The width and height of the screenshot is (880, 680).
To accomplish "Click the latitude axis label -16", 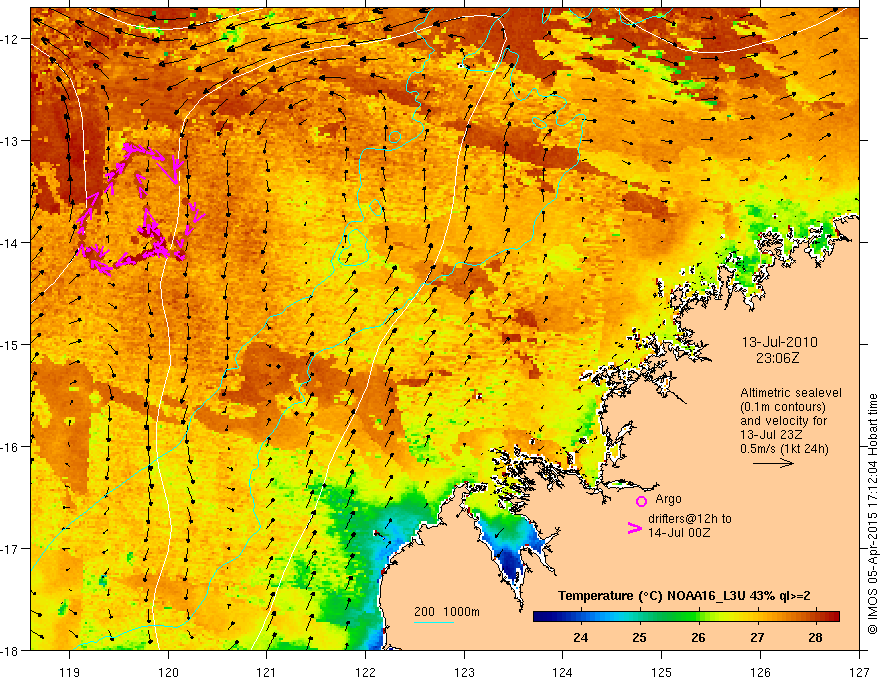I will click(x=10, y=447).
